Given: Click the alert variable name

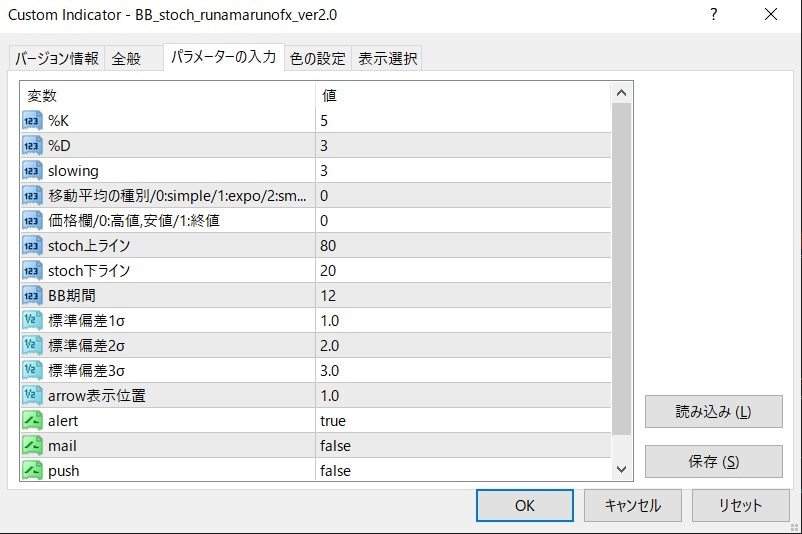Looking at the screenshot, I should pyautogui.click(x=63, y=421).
